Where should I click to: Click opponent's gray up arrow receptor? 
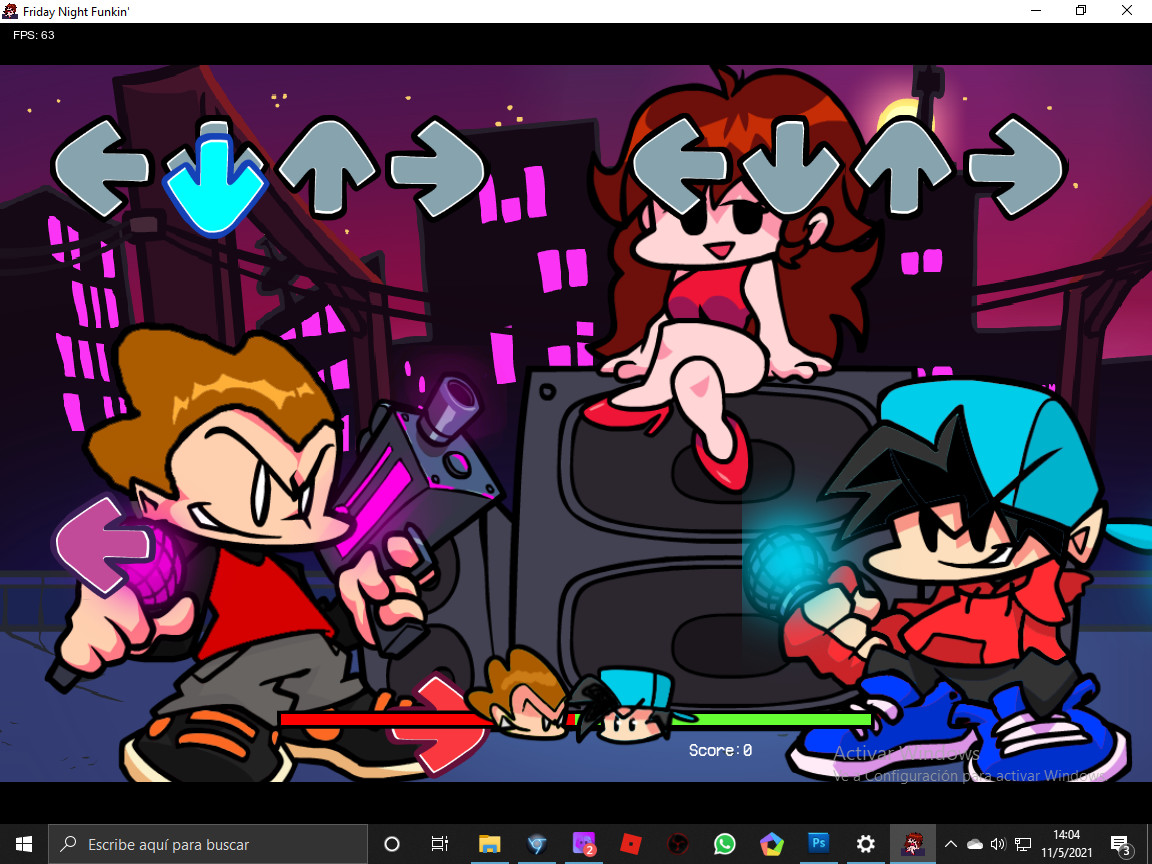tap(327, 168)
